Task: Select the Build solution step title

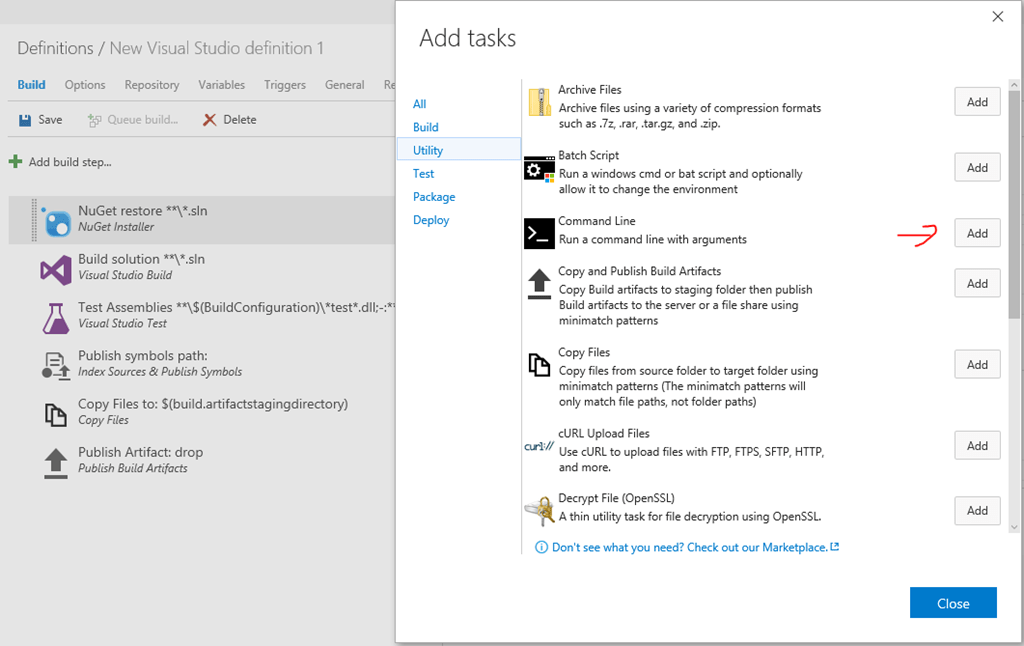Action: click(x=142, y=259)
